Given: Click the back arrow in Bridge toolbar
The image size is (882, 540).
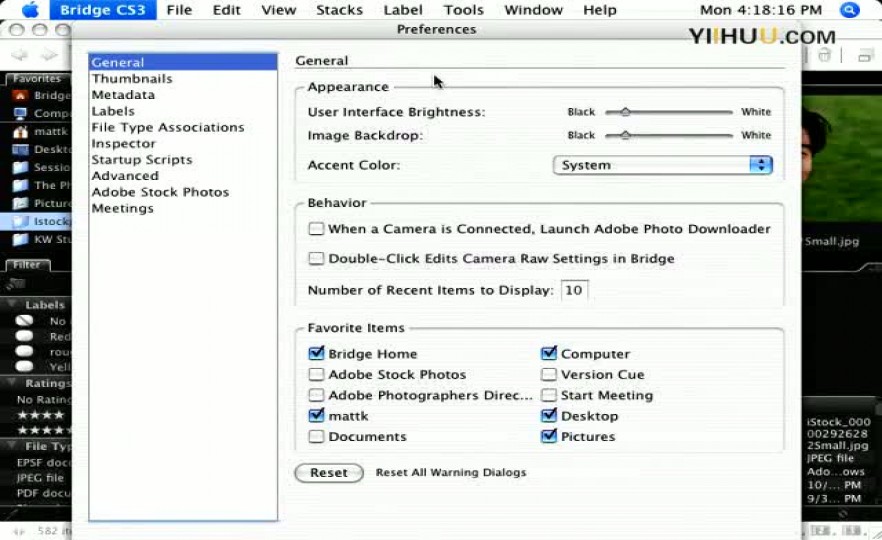Looking at the screenshot, I should point(20,54).
